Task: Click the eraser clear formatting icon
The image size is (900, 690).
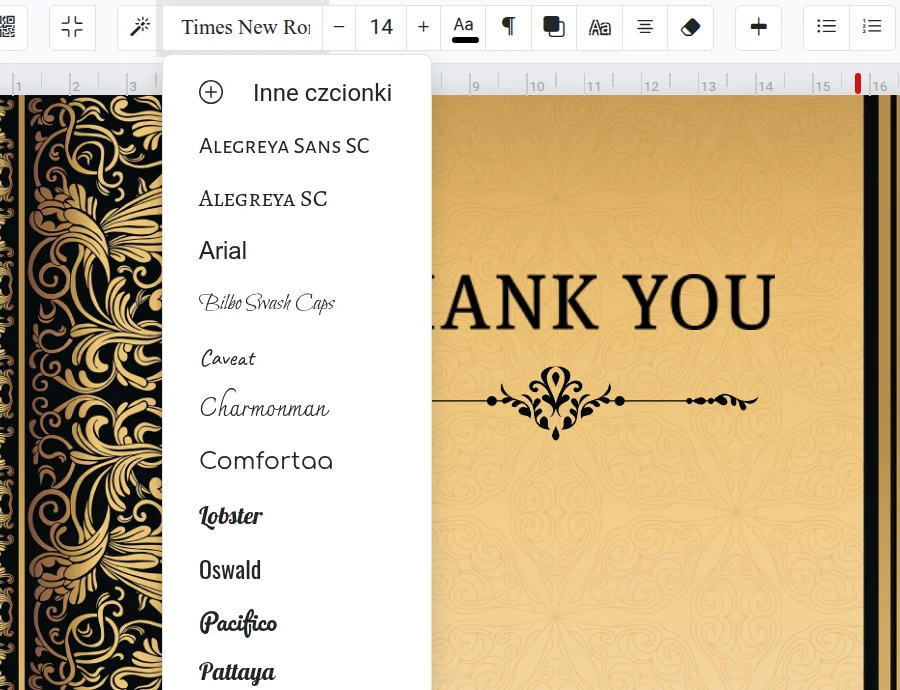Action: click(690, 27)
